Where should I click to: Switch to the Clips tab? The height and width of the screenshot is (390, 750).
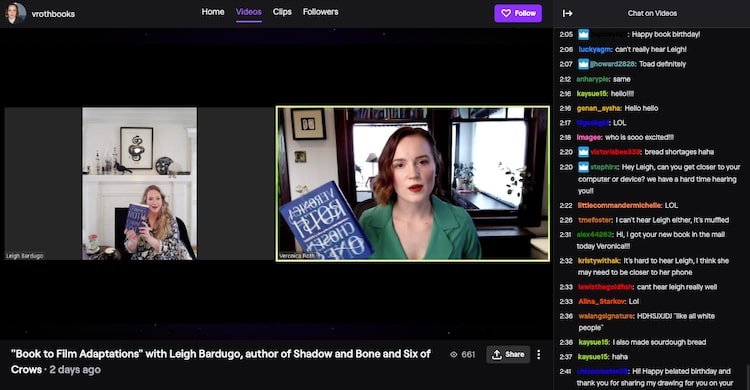tap(282, 12)
